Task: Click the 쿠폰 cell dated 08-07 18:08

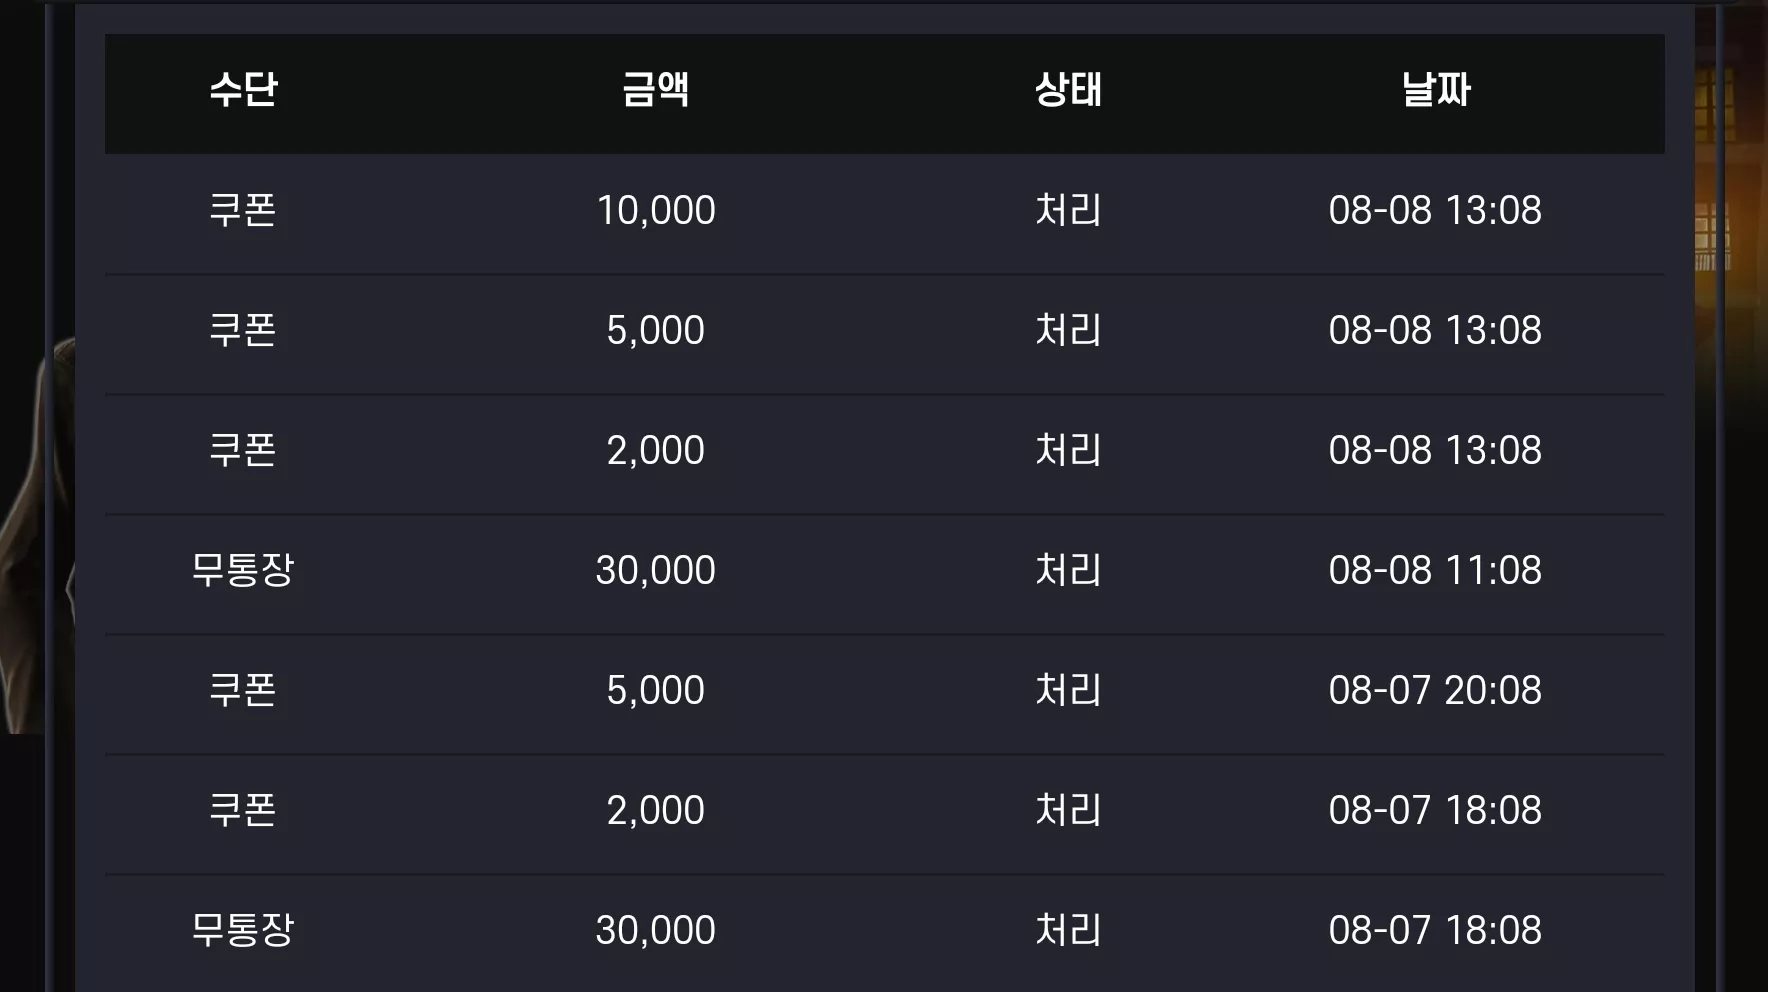Action: 243,810
